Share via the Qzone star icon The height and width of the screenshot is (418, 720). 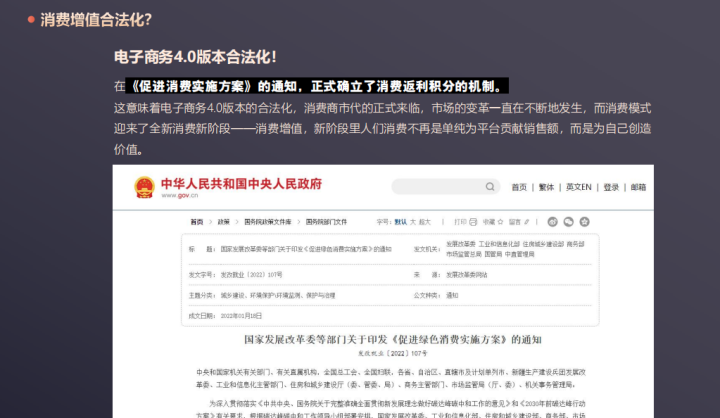point(584,222)
